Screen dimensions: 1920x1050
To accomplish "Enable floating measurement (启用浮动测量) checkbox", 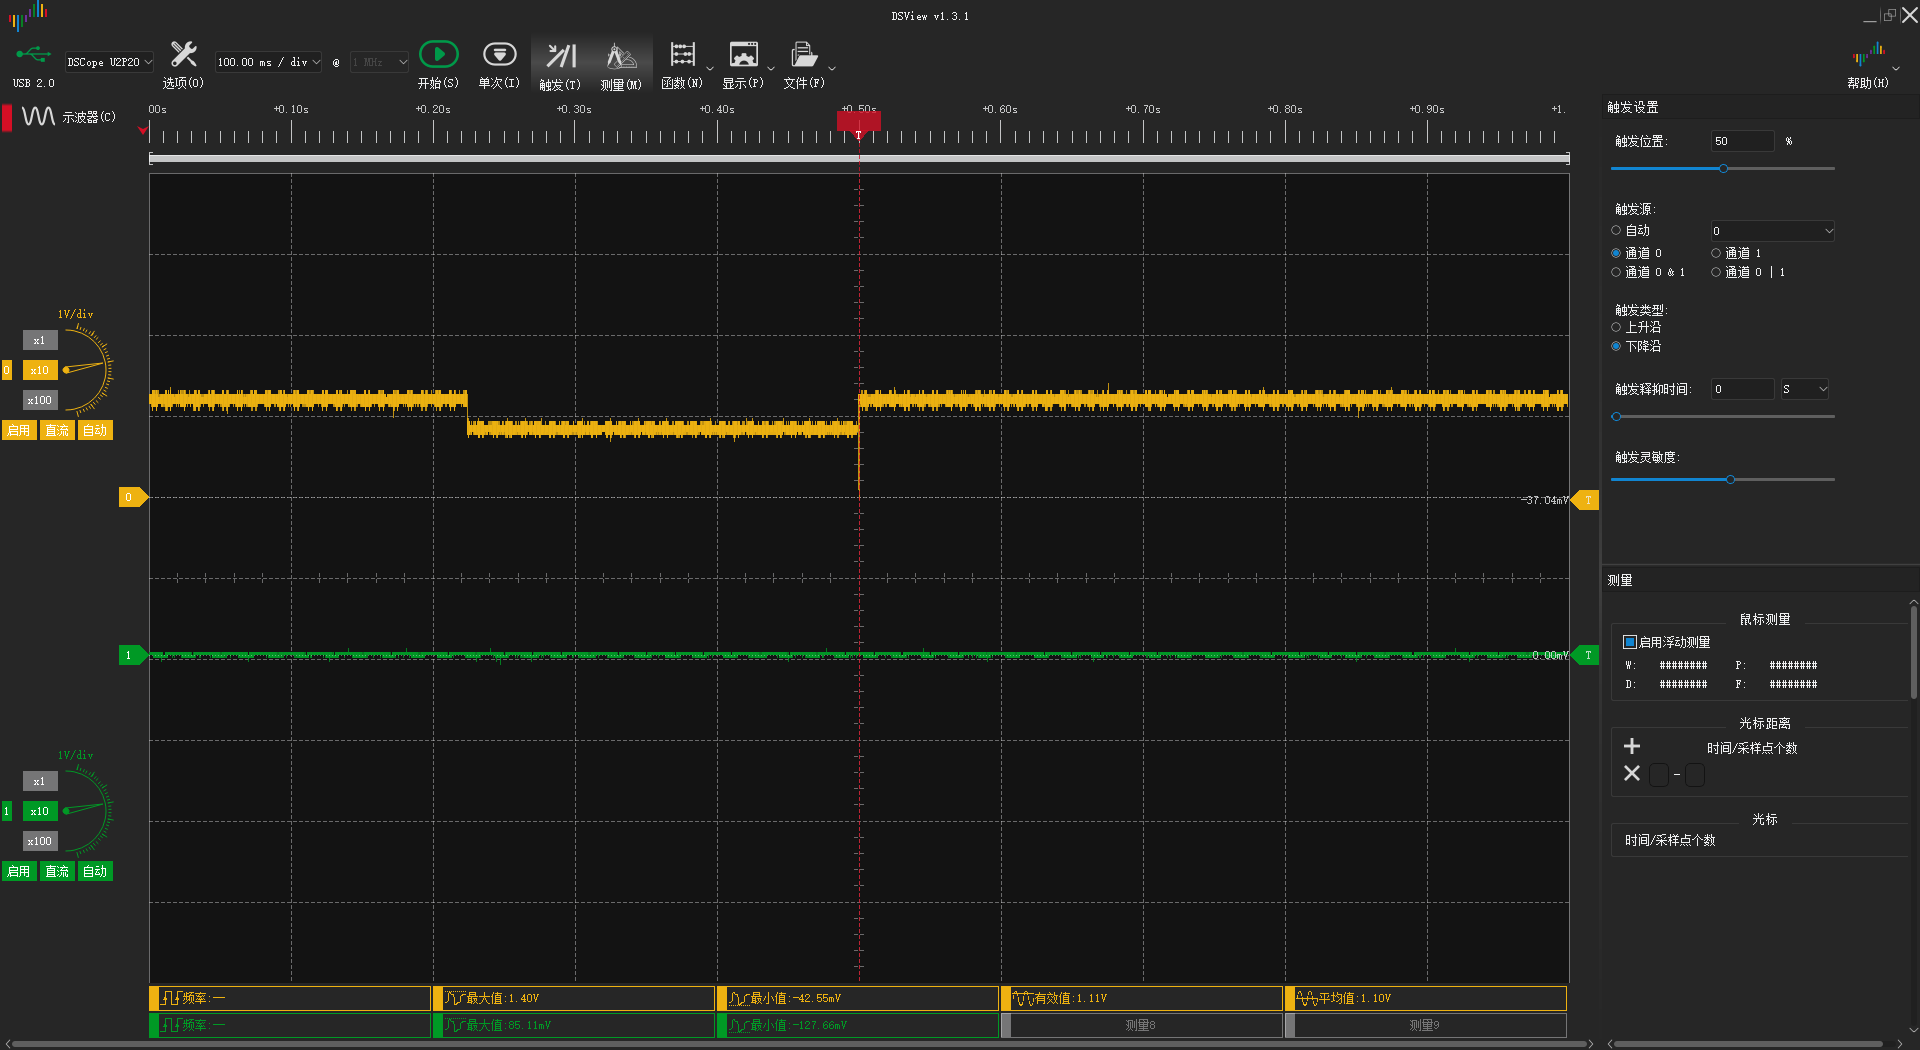I will pos(1629,642).
